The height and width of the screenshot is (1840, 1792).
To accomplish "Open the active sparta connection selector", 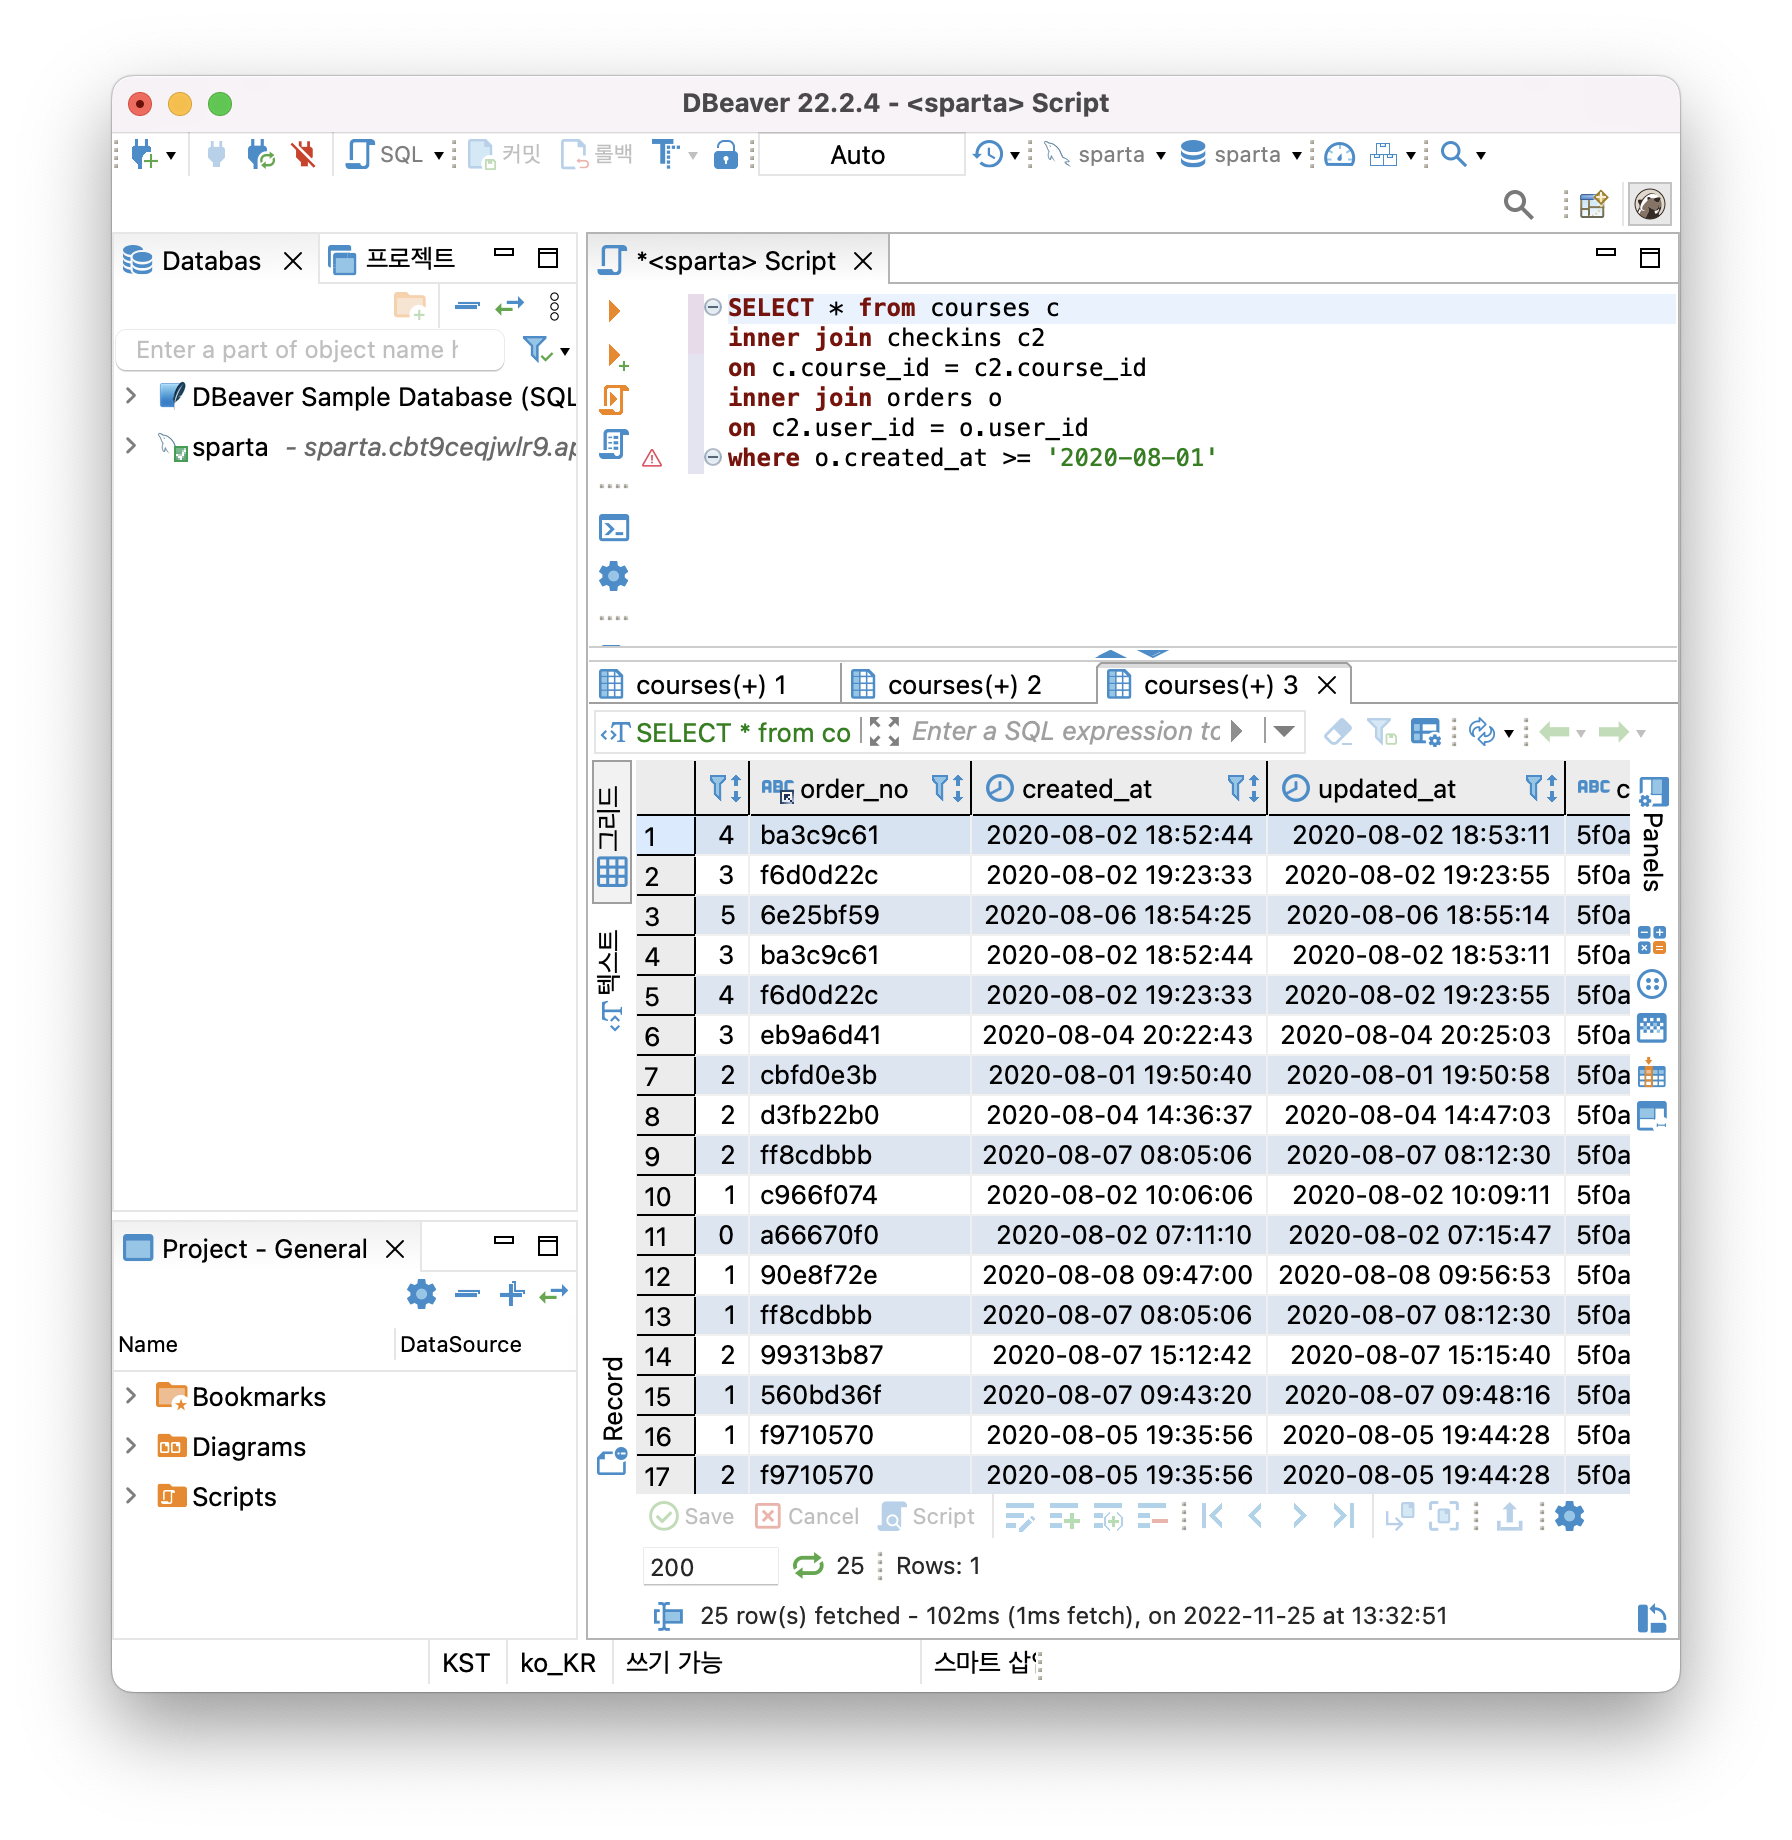I will click(x=1105, y=154).
